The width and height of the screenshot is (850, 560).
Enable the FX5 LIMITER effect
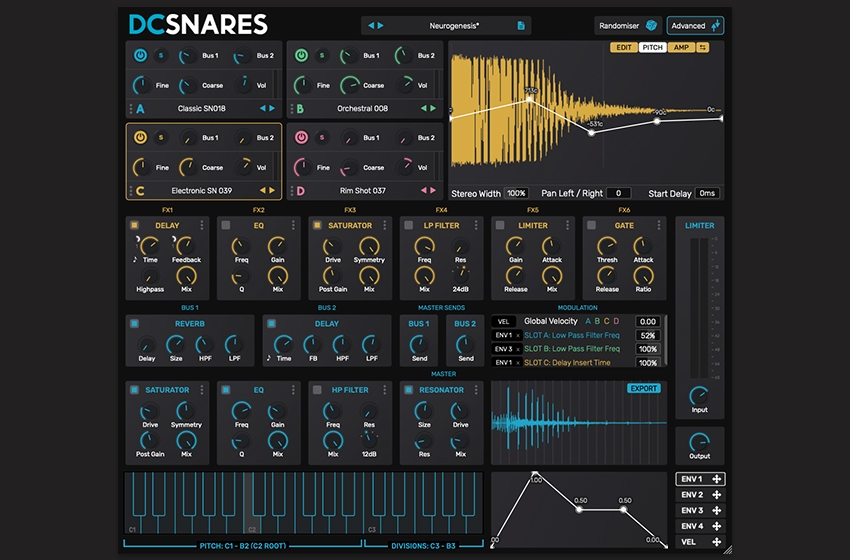click(500, 225)
